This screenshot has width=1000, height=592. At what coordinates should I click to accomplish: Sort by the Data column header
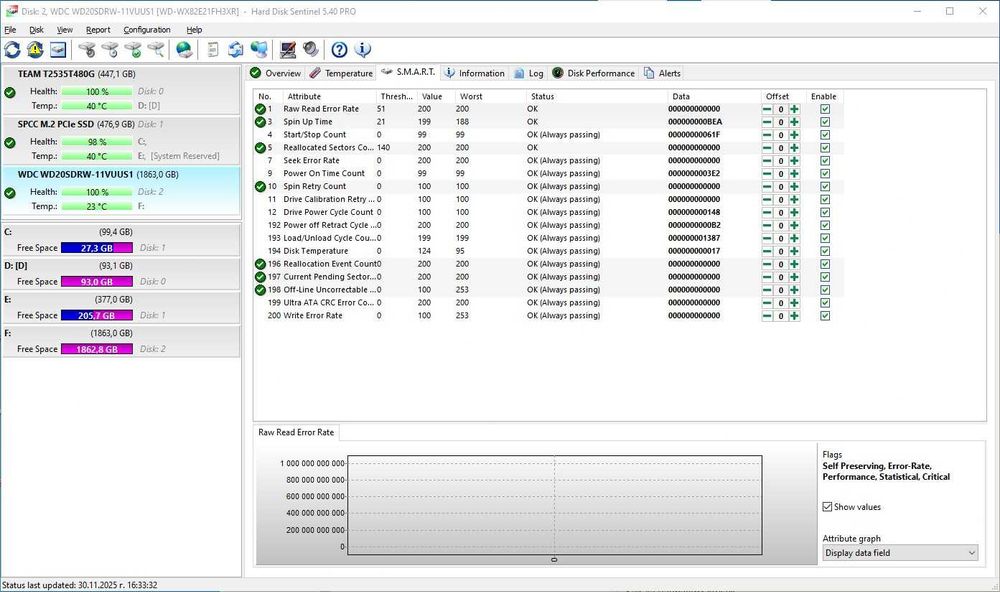click(714, 96)
